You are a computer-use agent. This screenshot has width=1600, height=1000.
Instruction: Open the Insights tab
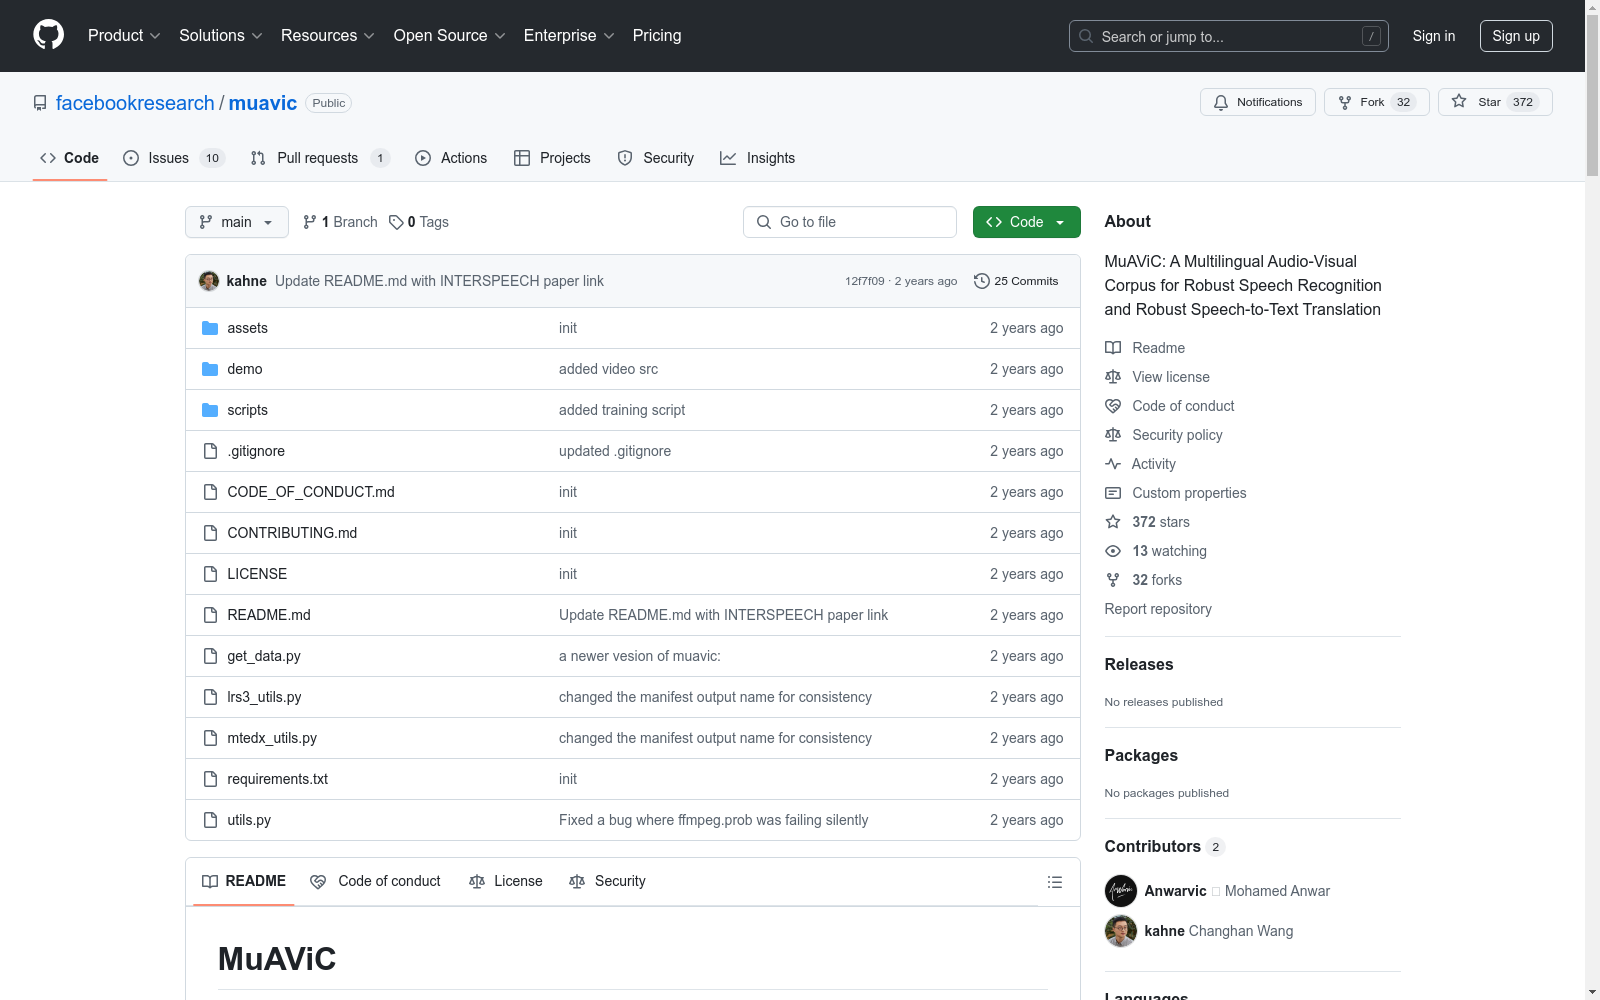(x=758, y=158)
